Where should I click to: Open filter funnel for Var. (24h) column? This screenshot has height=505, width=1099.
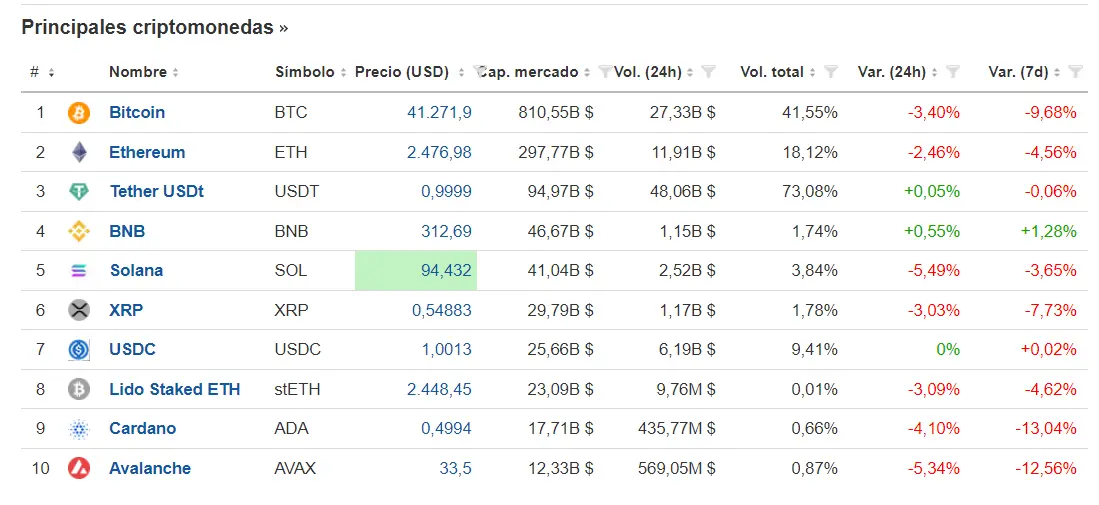click(x=953, y=71)
